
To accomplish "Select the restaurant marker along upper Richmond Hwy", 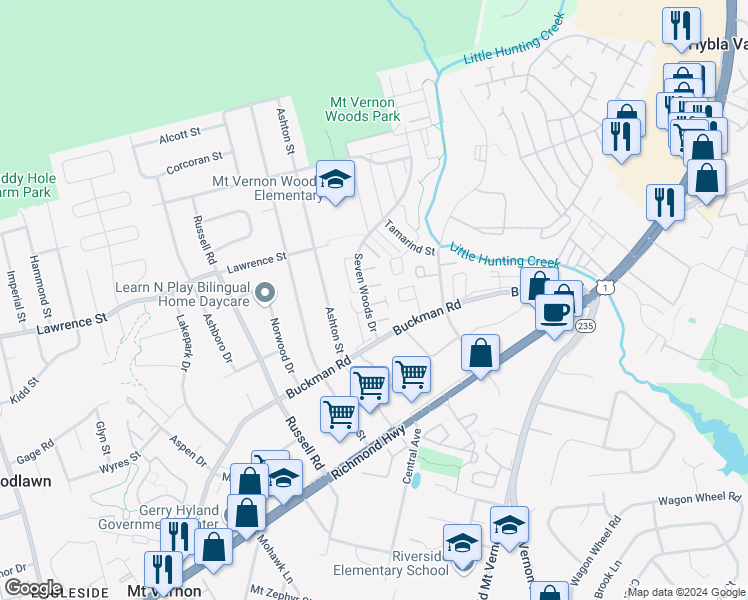I will click(x=665, y=203).
